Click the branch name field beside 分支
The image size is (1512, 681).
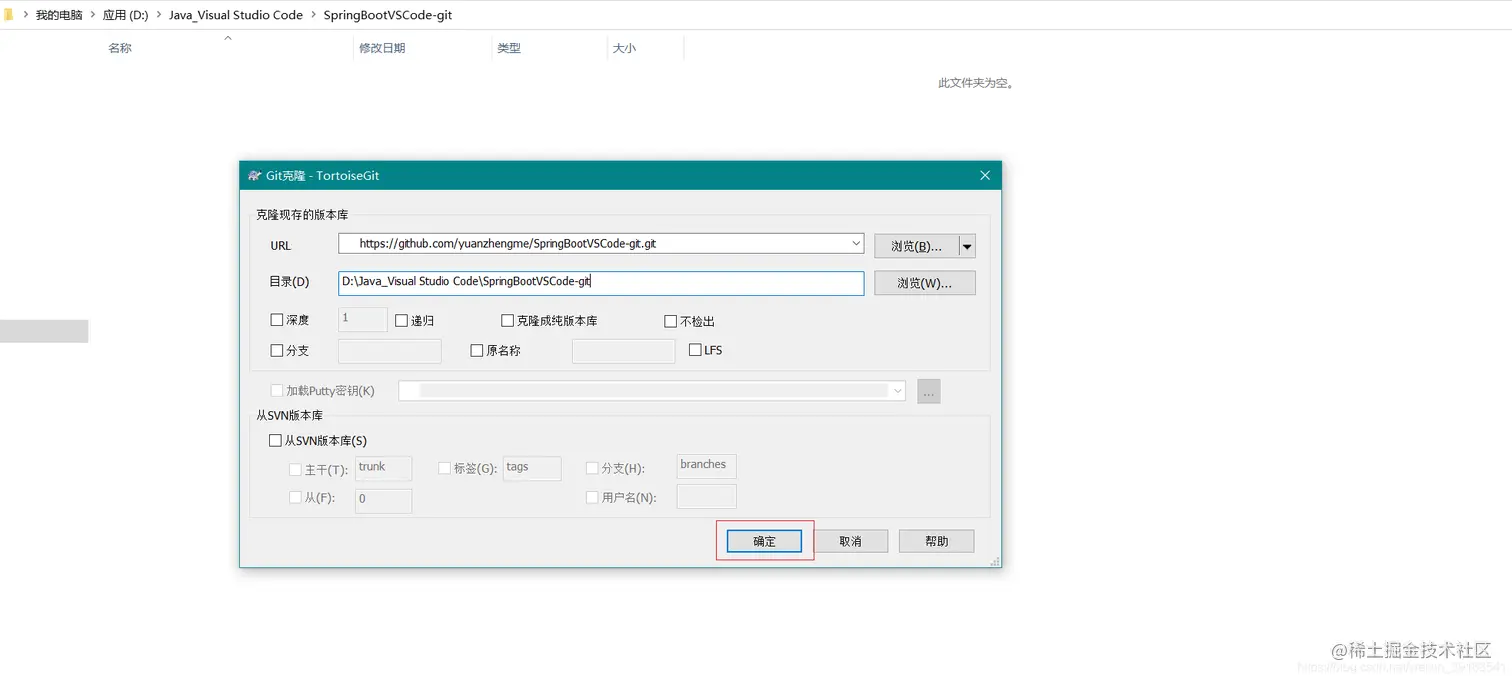click(390, 351)
